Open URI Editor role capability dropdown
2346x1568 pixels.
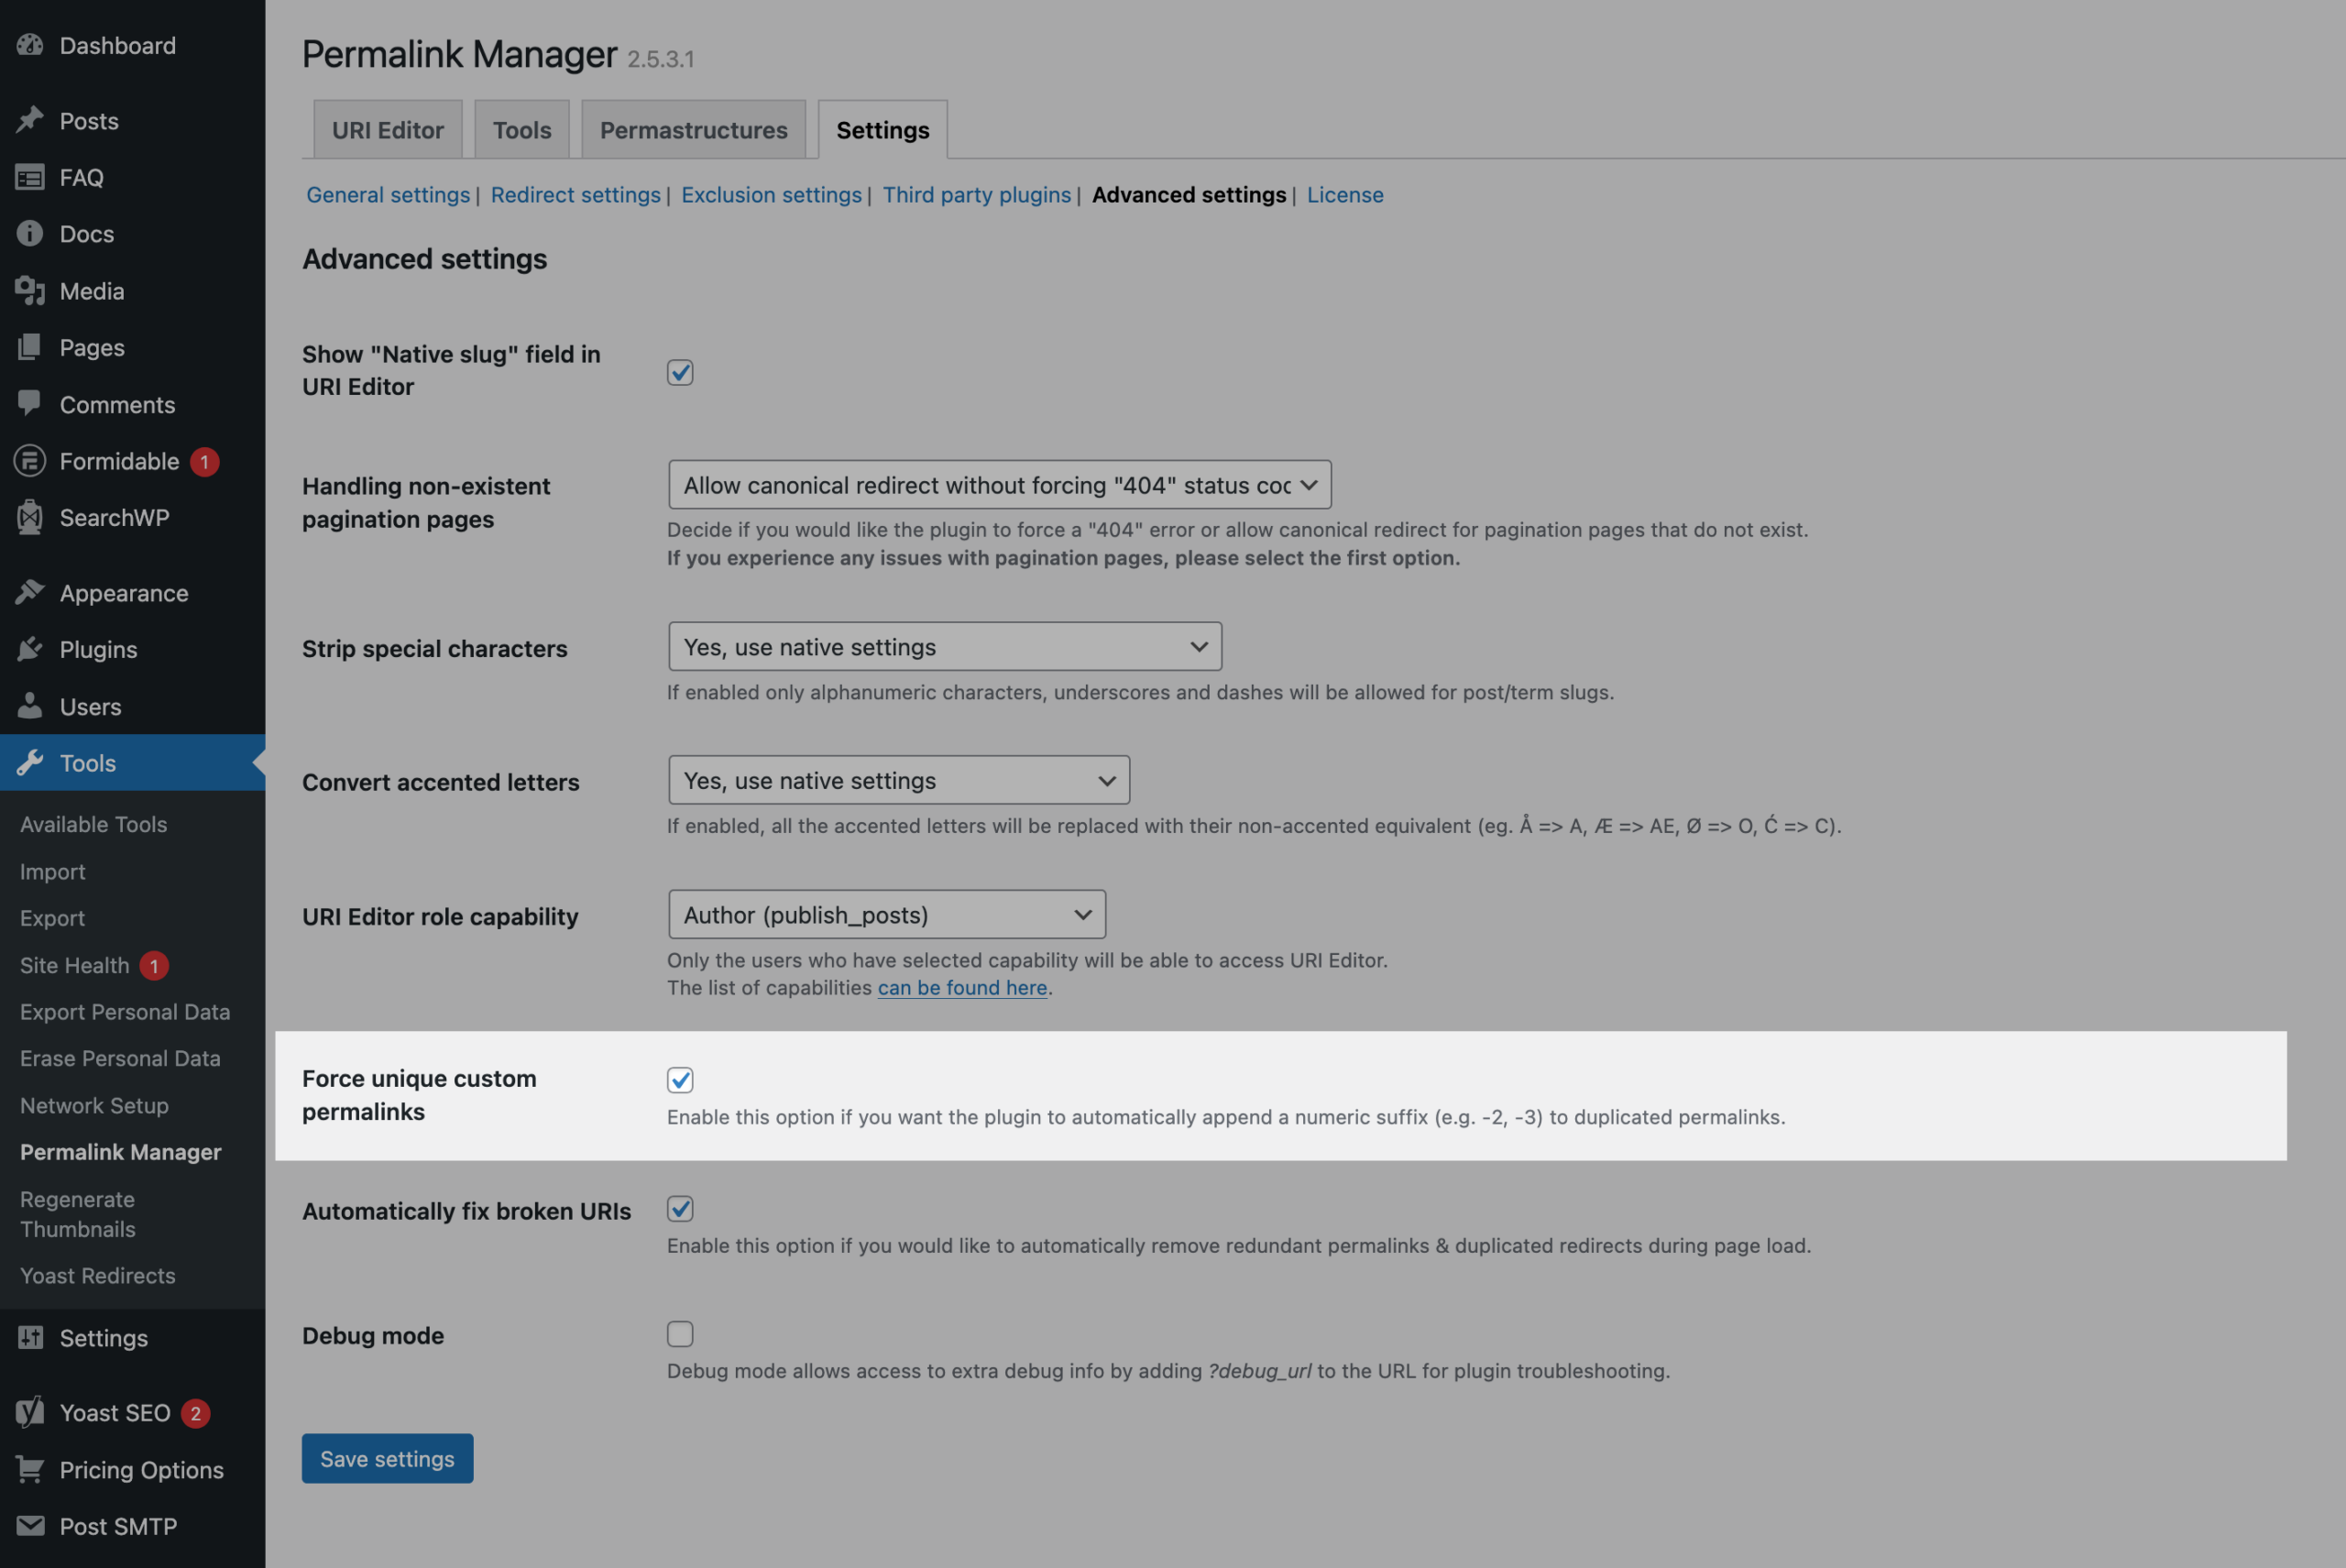(x=886, y=915)
